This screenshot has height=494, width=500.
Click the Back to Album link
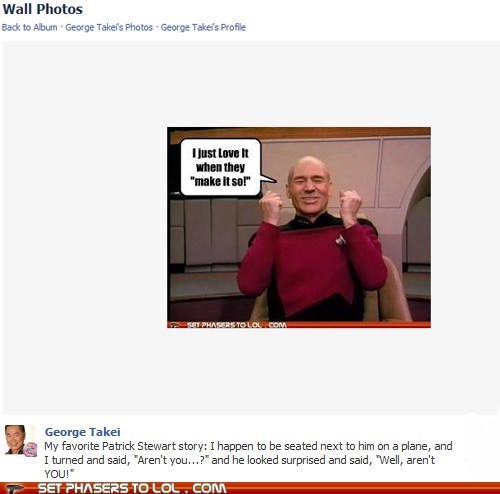(29, 27)
